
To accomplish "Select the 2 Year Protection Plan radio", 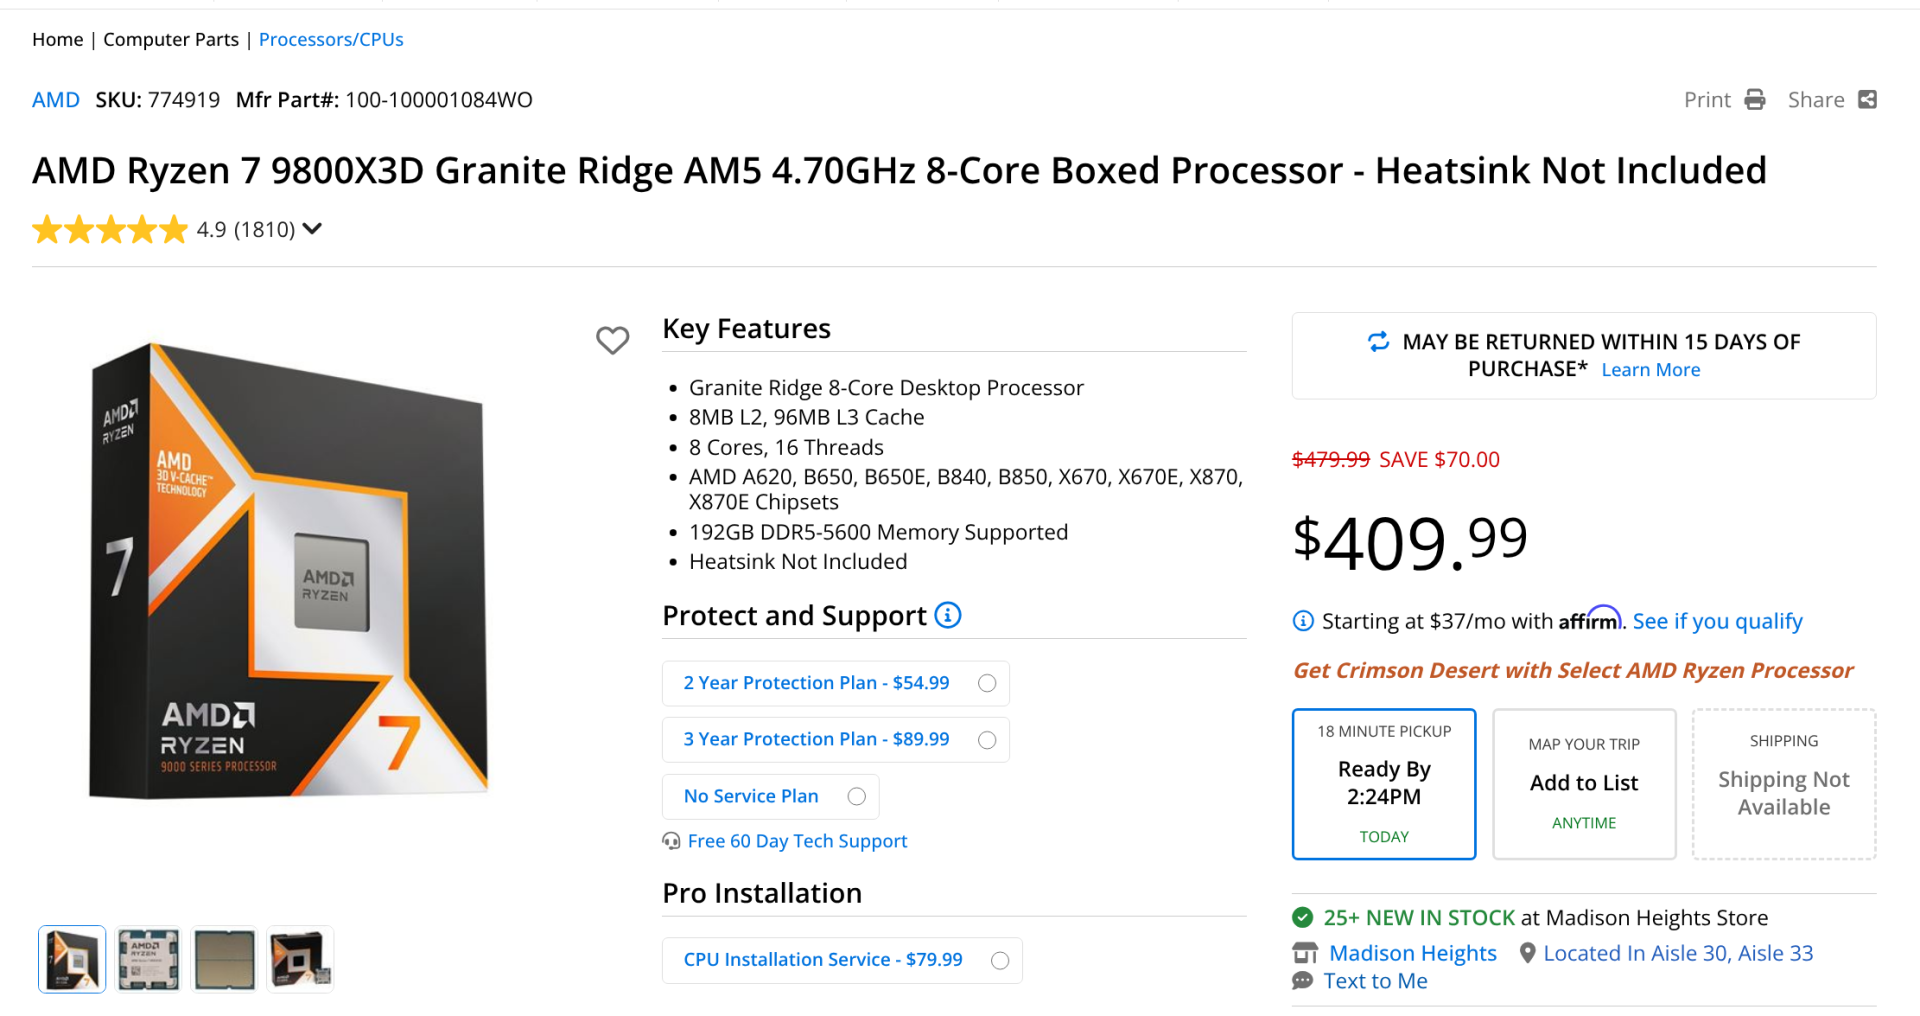I will pos(987,683).
